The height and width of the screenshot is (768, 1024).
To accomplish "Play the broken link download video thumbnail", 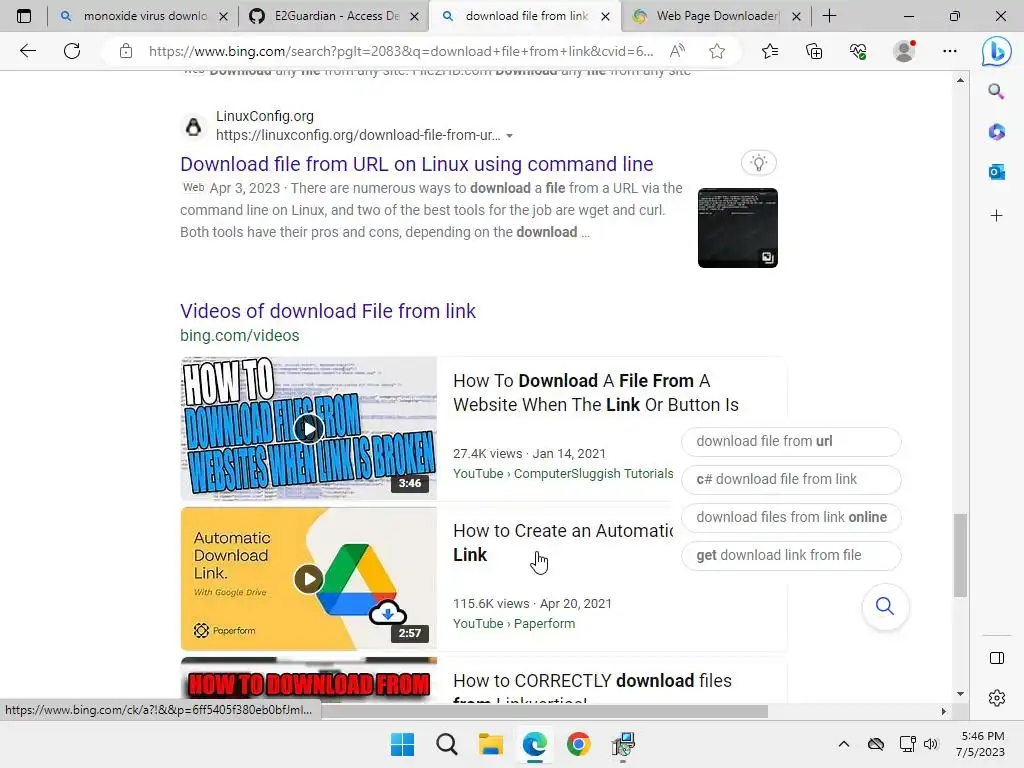I will (x=308, y=428).
